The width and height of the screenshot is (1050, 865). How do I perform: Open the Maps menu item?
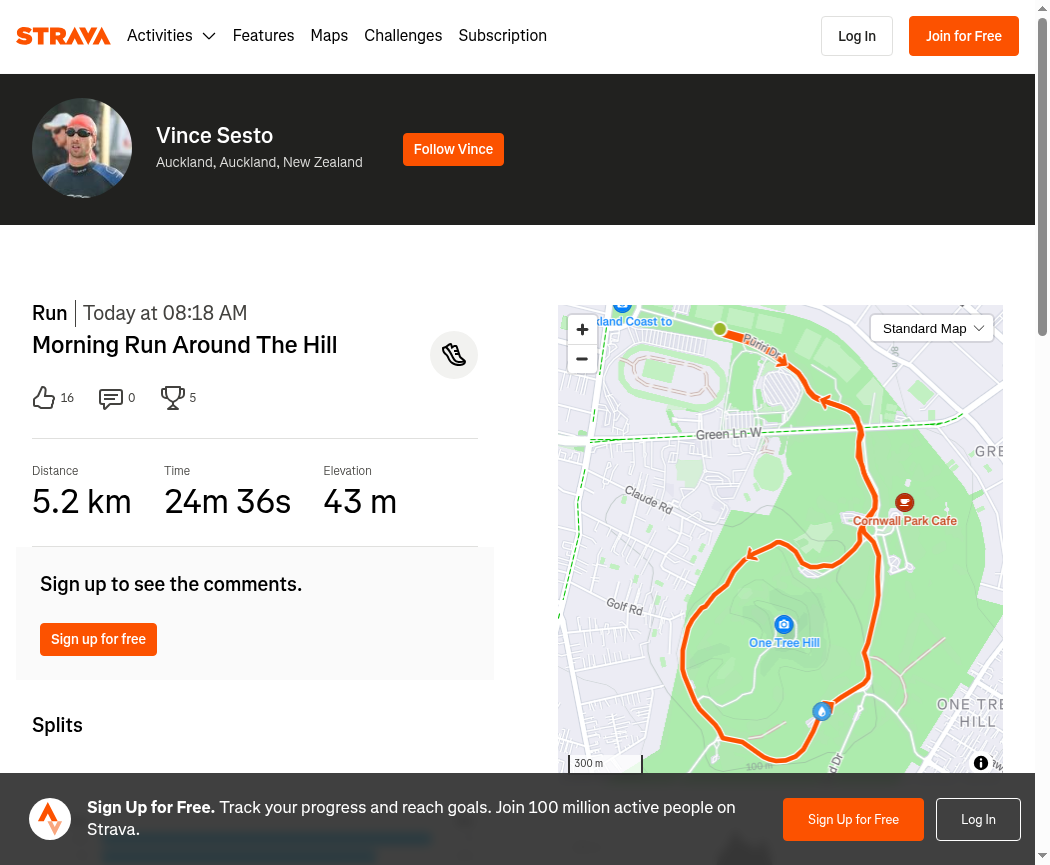click(x=329, y=35)
